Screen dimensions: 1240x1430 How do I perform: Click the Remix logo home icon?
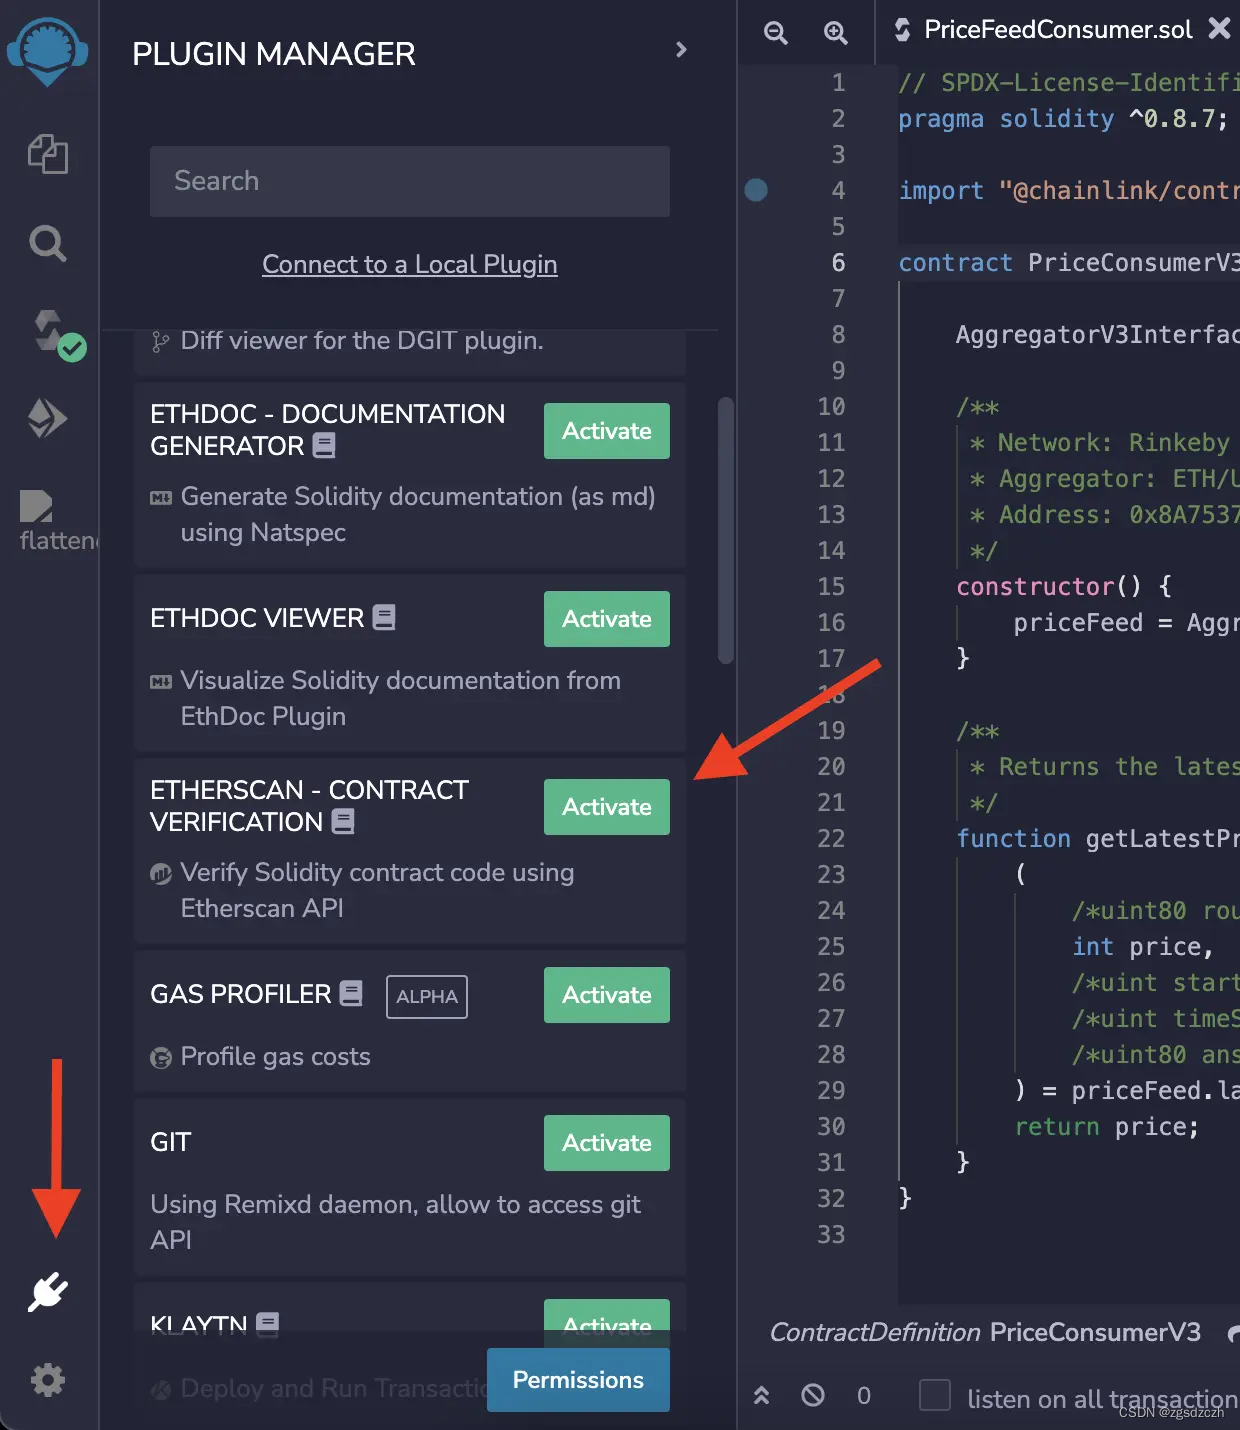(48, 52)
